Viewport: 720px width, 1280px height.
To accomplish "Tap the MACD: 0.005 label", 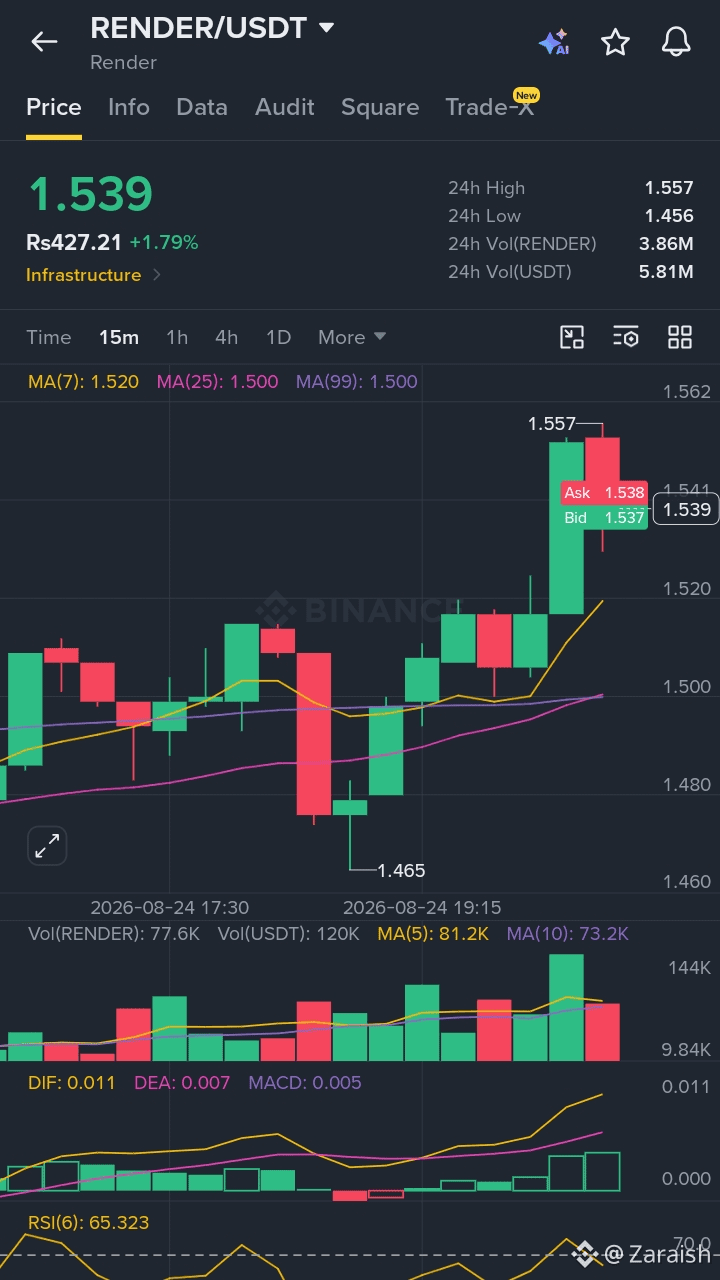I will tap(305, 1083).
